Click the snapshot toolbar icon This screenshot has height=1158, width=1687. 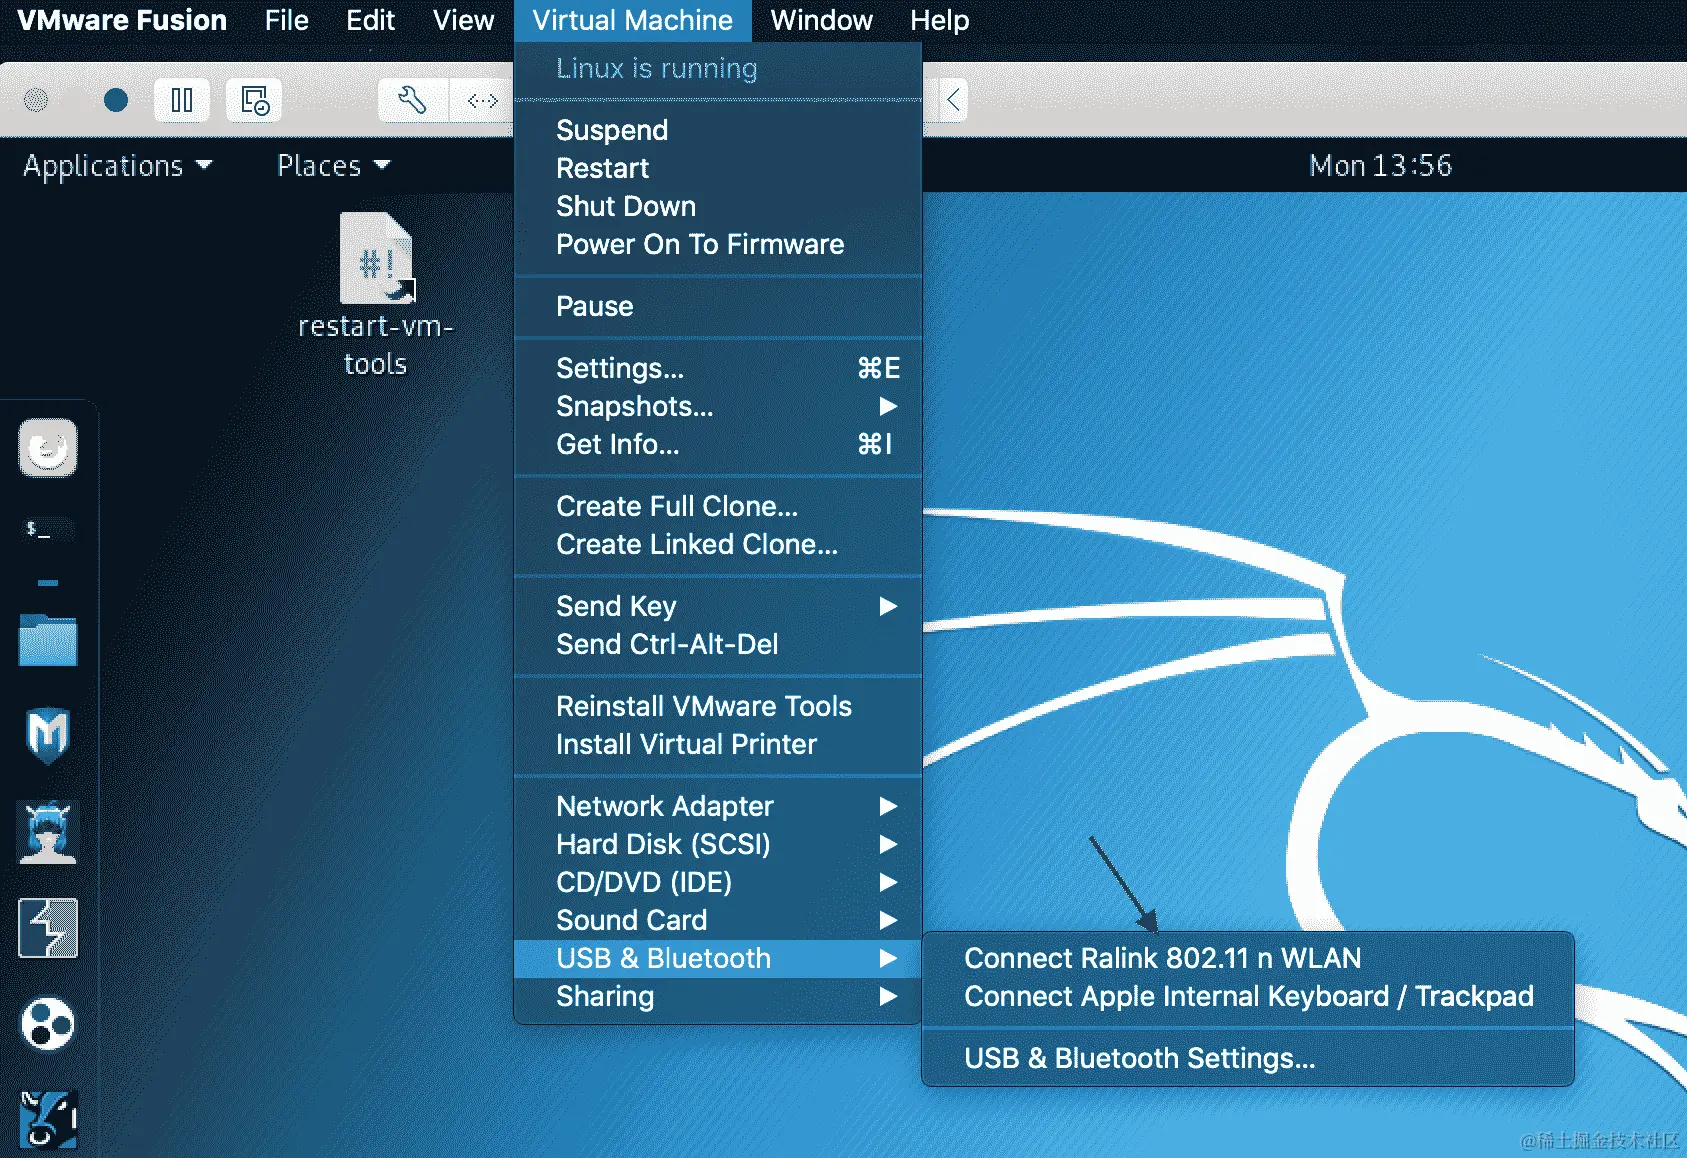point(254,100)
